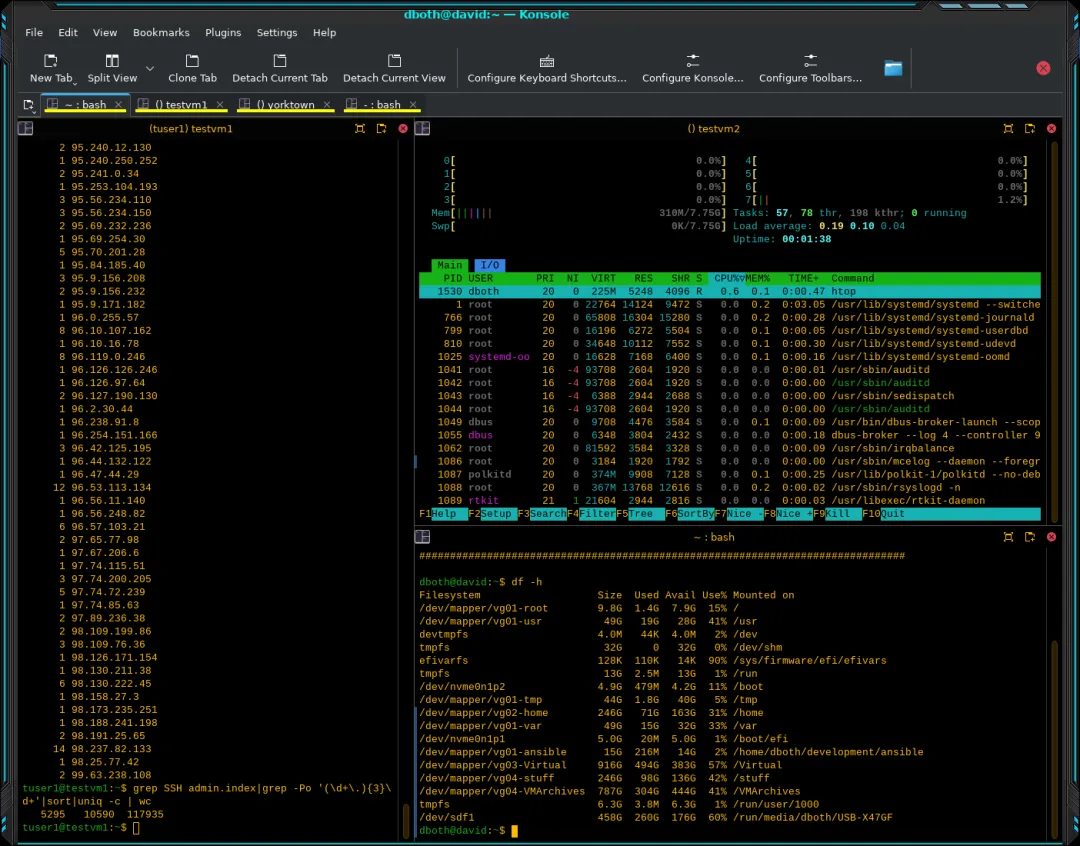This screenshot has height=846, width=1080.
Task: Maximize the lower ~ : bash pane
Action: pyautogui.click(x=1008, y=537)
